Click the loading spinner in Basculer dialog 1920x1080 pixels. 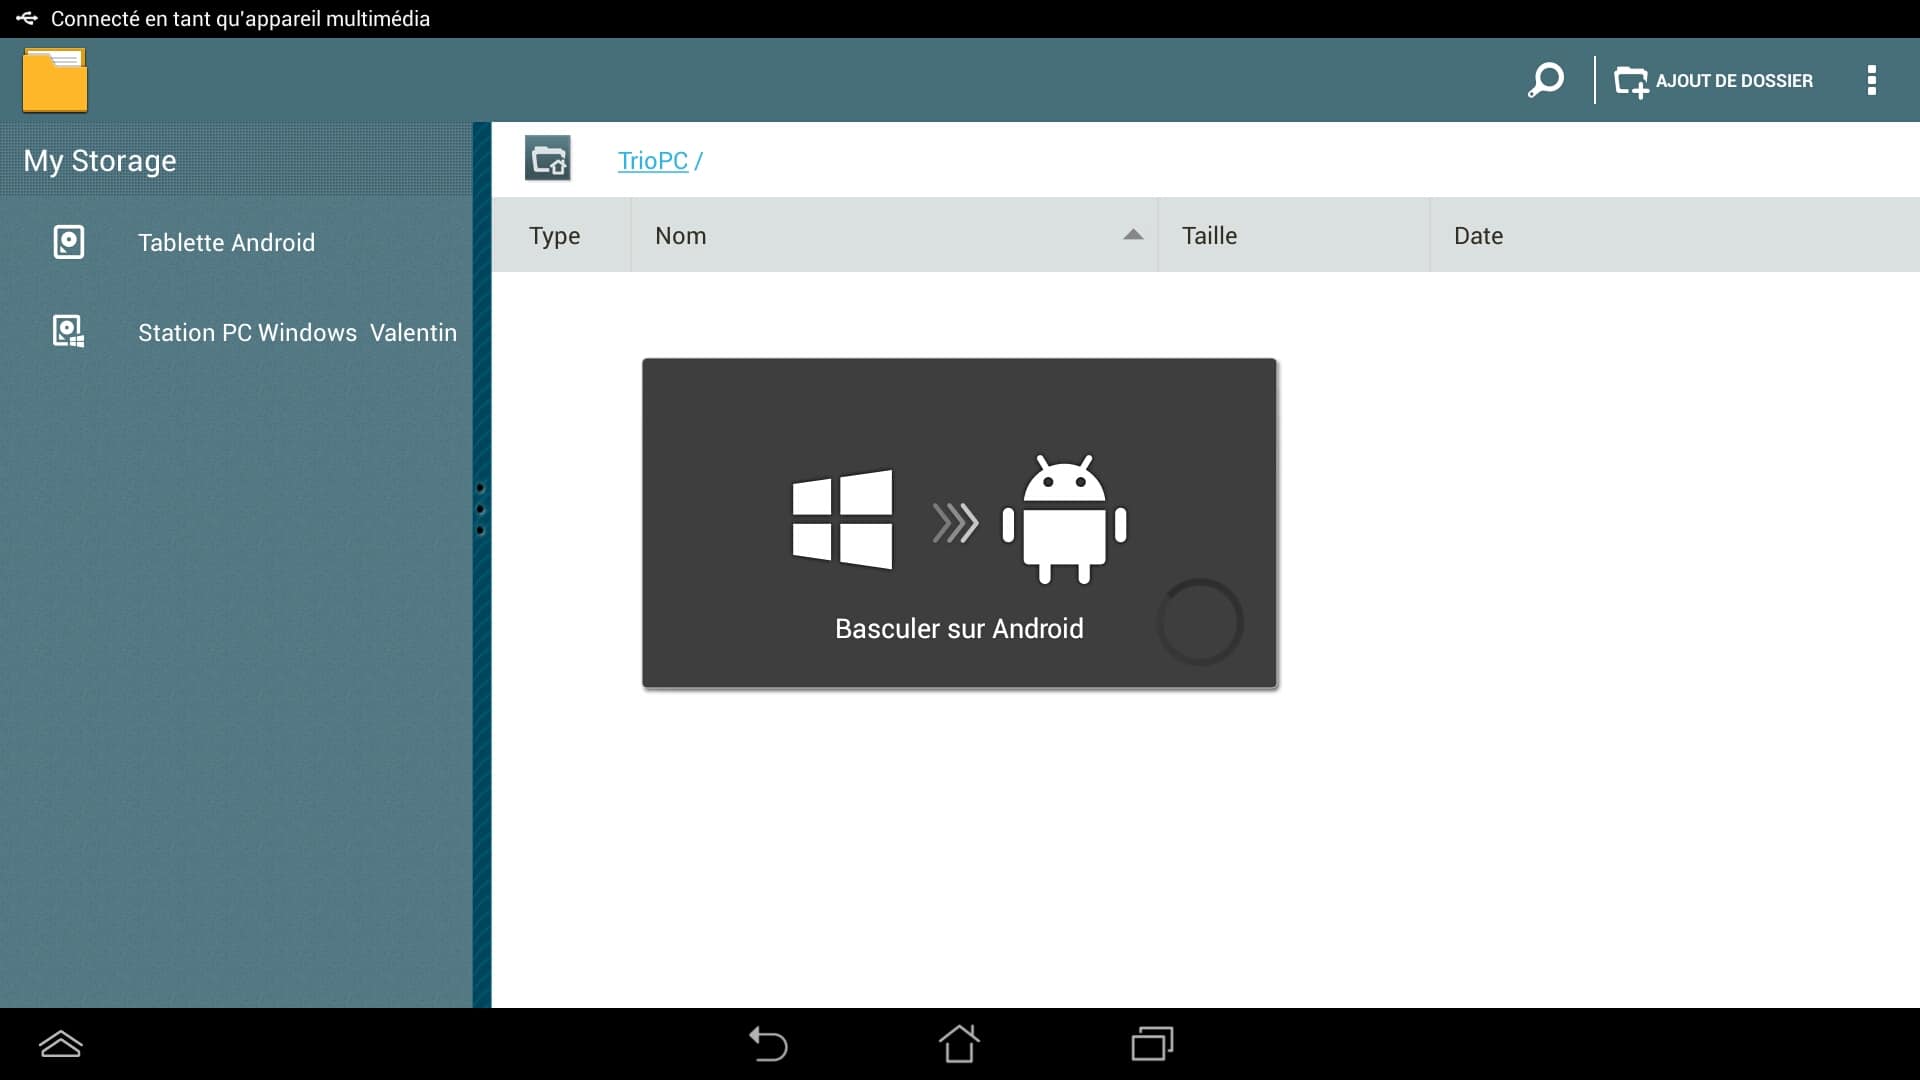[x=1199, y=622]
